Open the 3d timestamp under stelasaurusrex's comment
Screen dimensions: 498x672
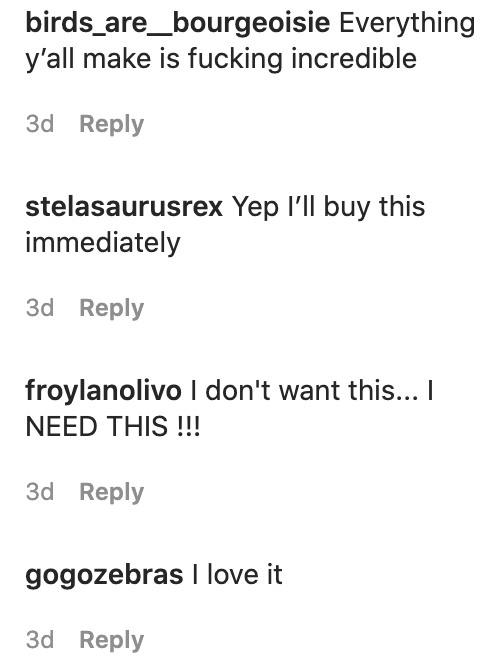click(40, 308)
